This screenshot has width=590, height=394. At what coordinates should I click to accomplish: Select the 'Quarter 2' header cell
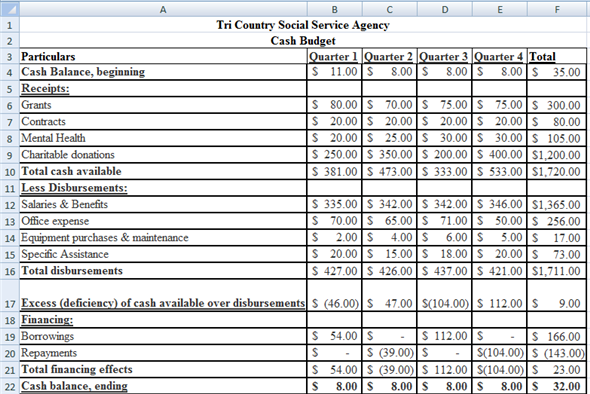click(389, 56)
